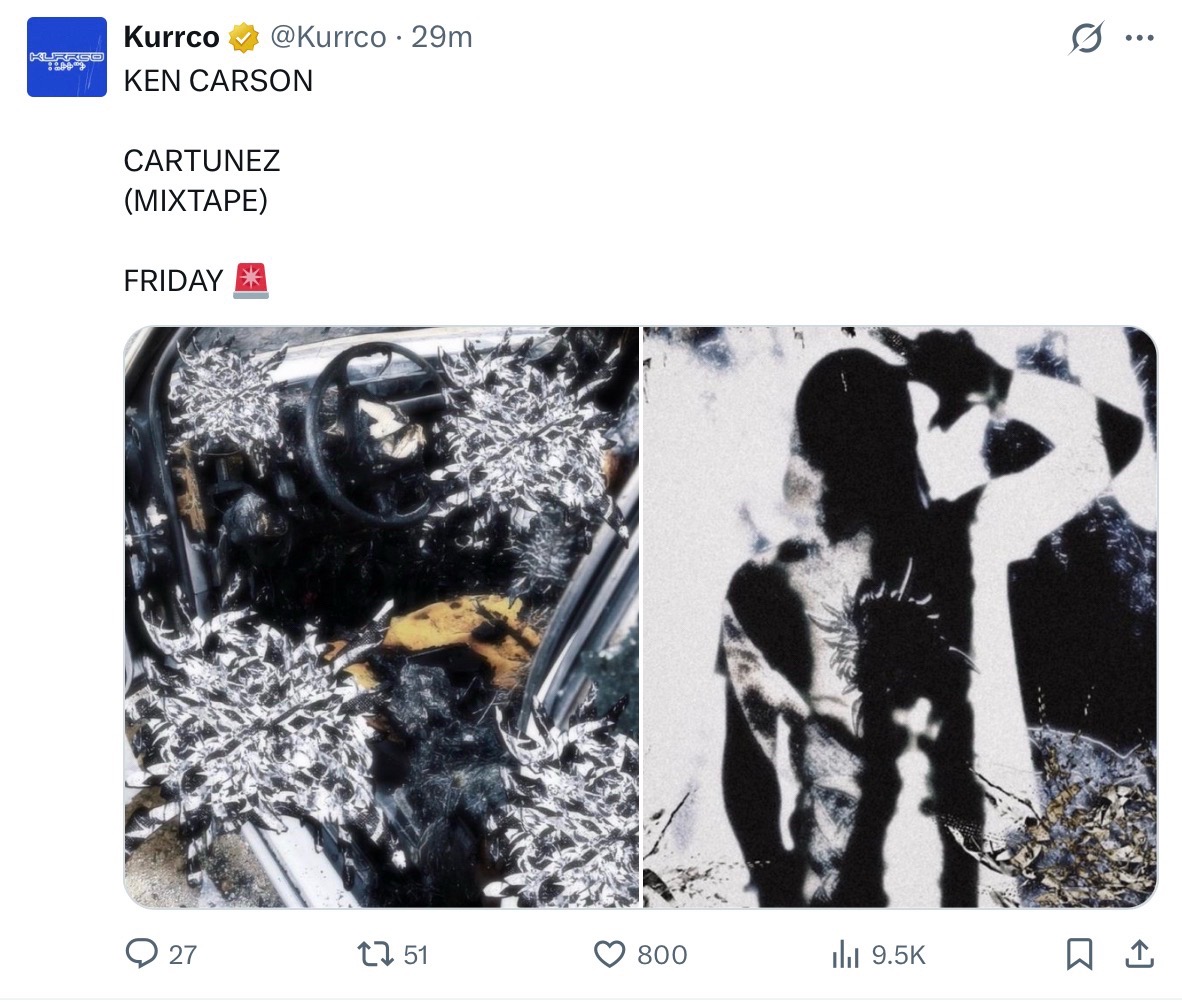The height and width of the screenshot is (1002, 1182).
Task: Open the three-dot more options menu
Action: click(1139, 37)
